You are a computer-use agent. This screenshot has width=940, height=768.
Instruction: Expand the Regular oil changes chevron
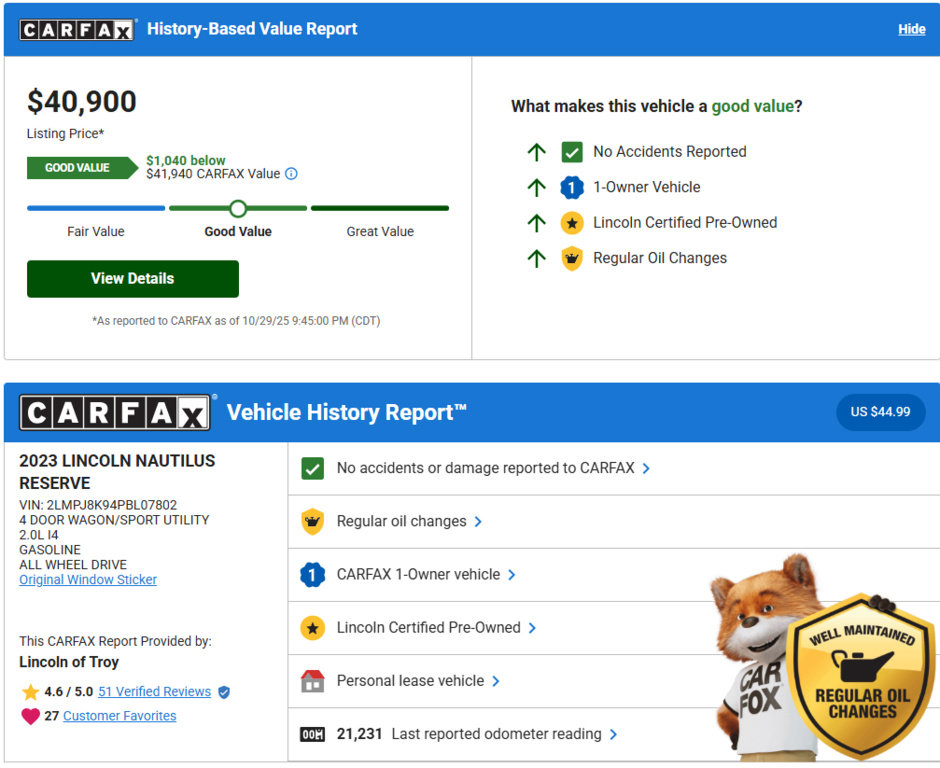pyautogui.click(x=478, y=522)
